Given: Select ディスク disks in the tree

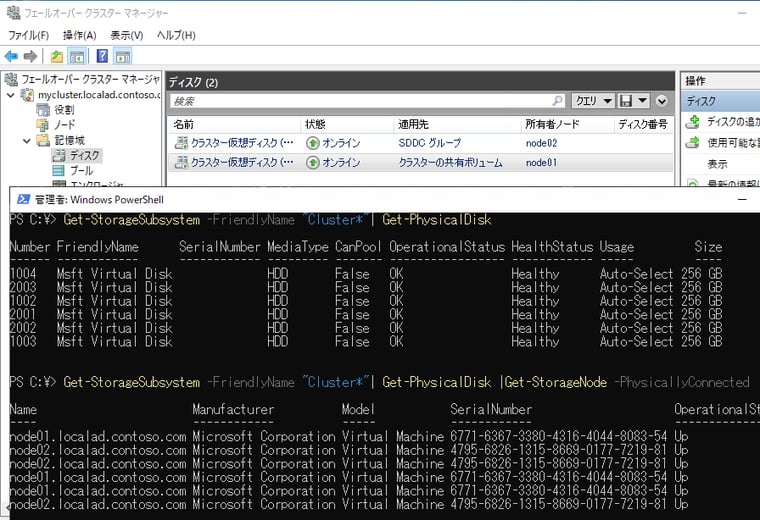Looking at the screenshot, I should coord(85,155).
